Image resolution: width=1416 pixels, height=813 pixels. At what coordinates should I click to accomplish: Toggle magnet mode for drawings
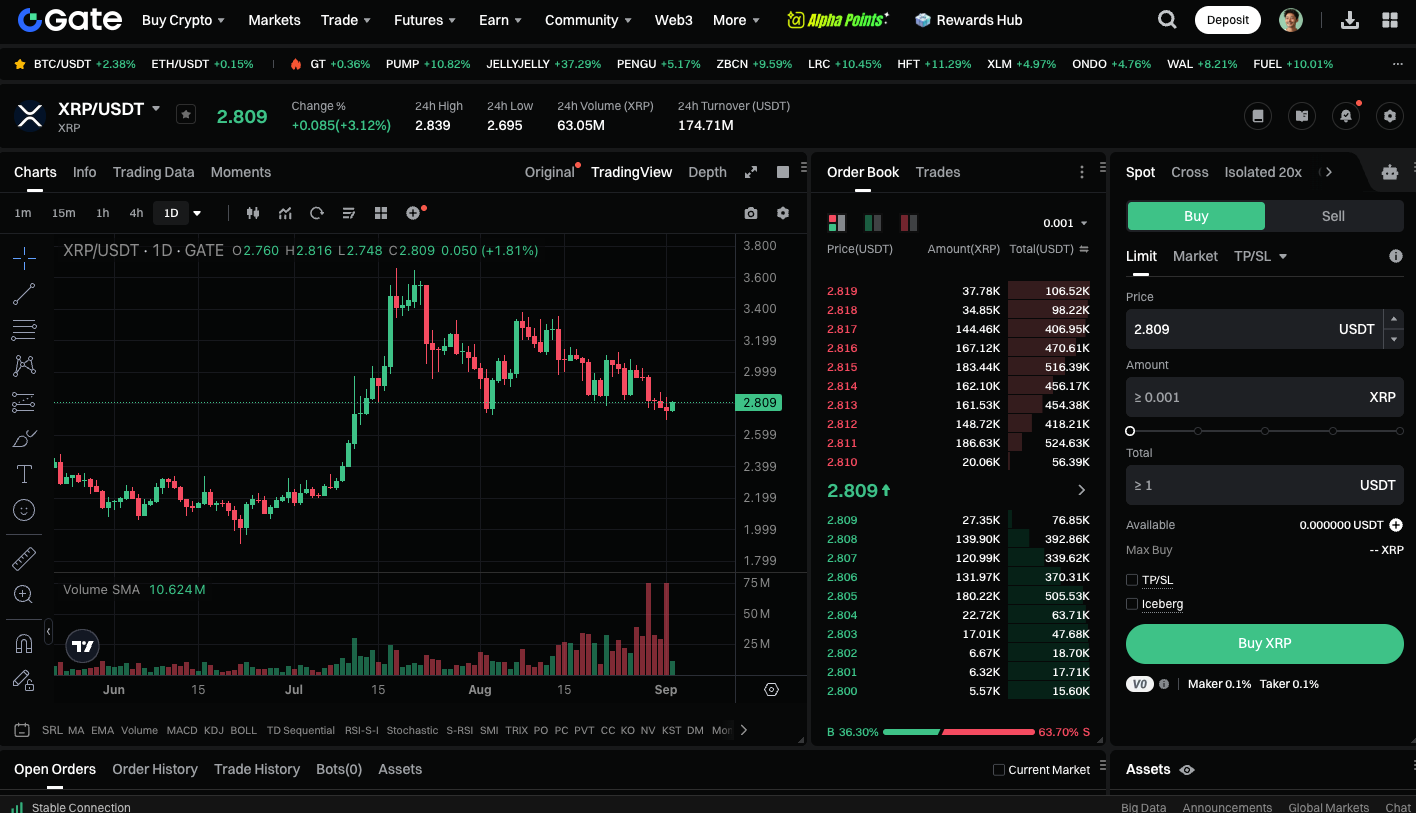click(x=24, y=644)
